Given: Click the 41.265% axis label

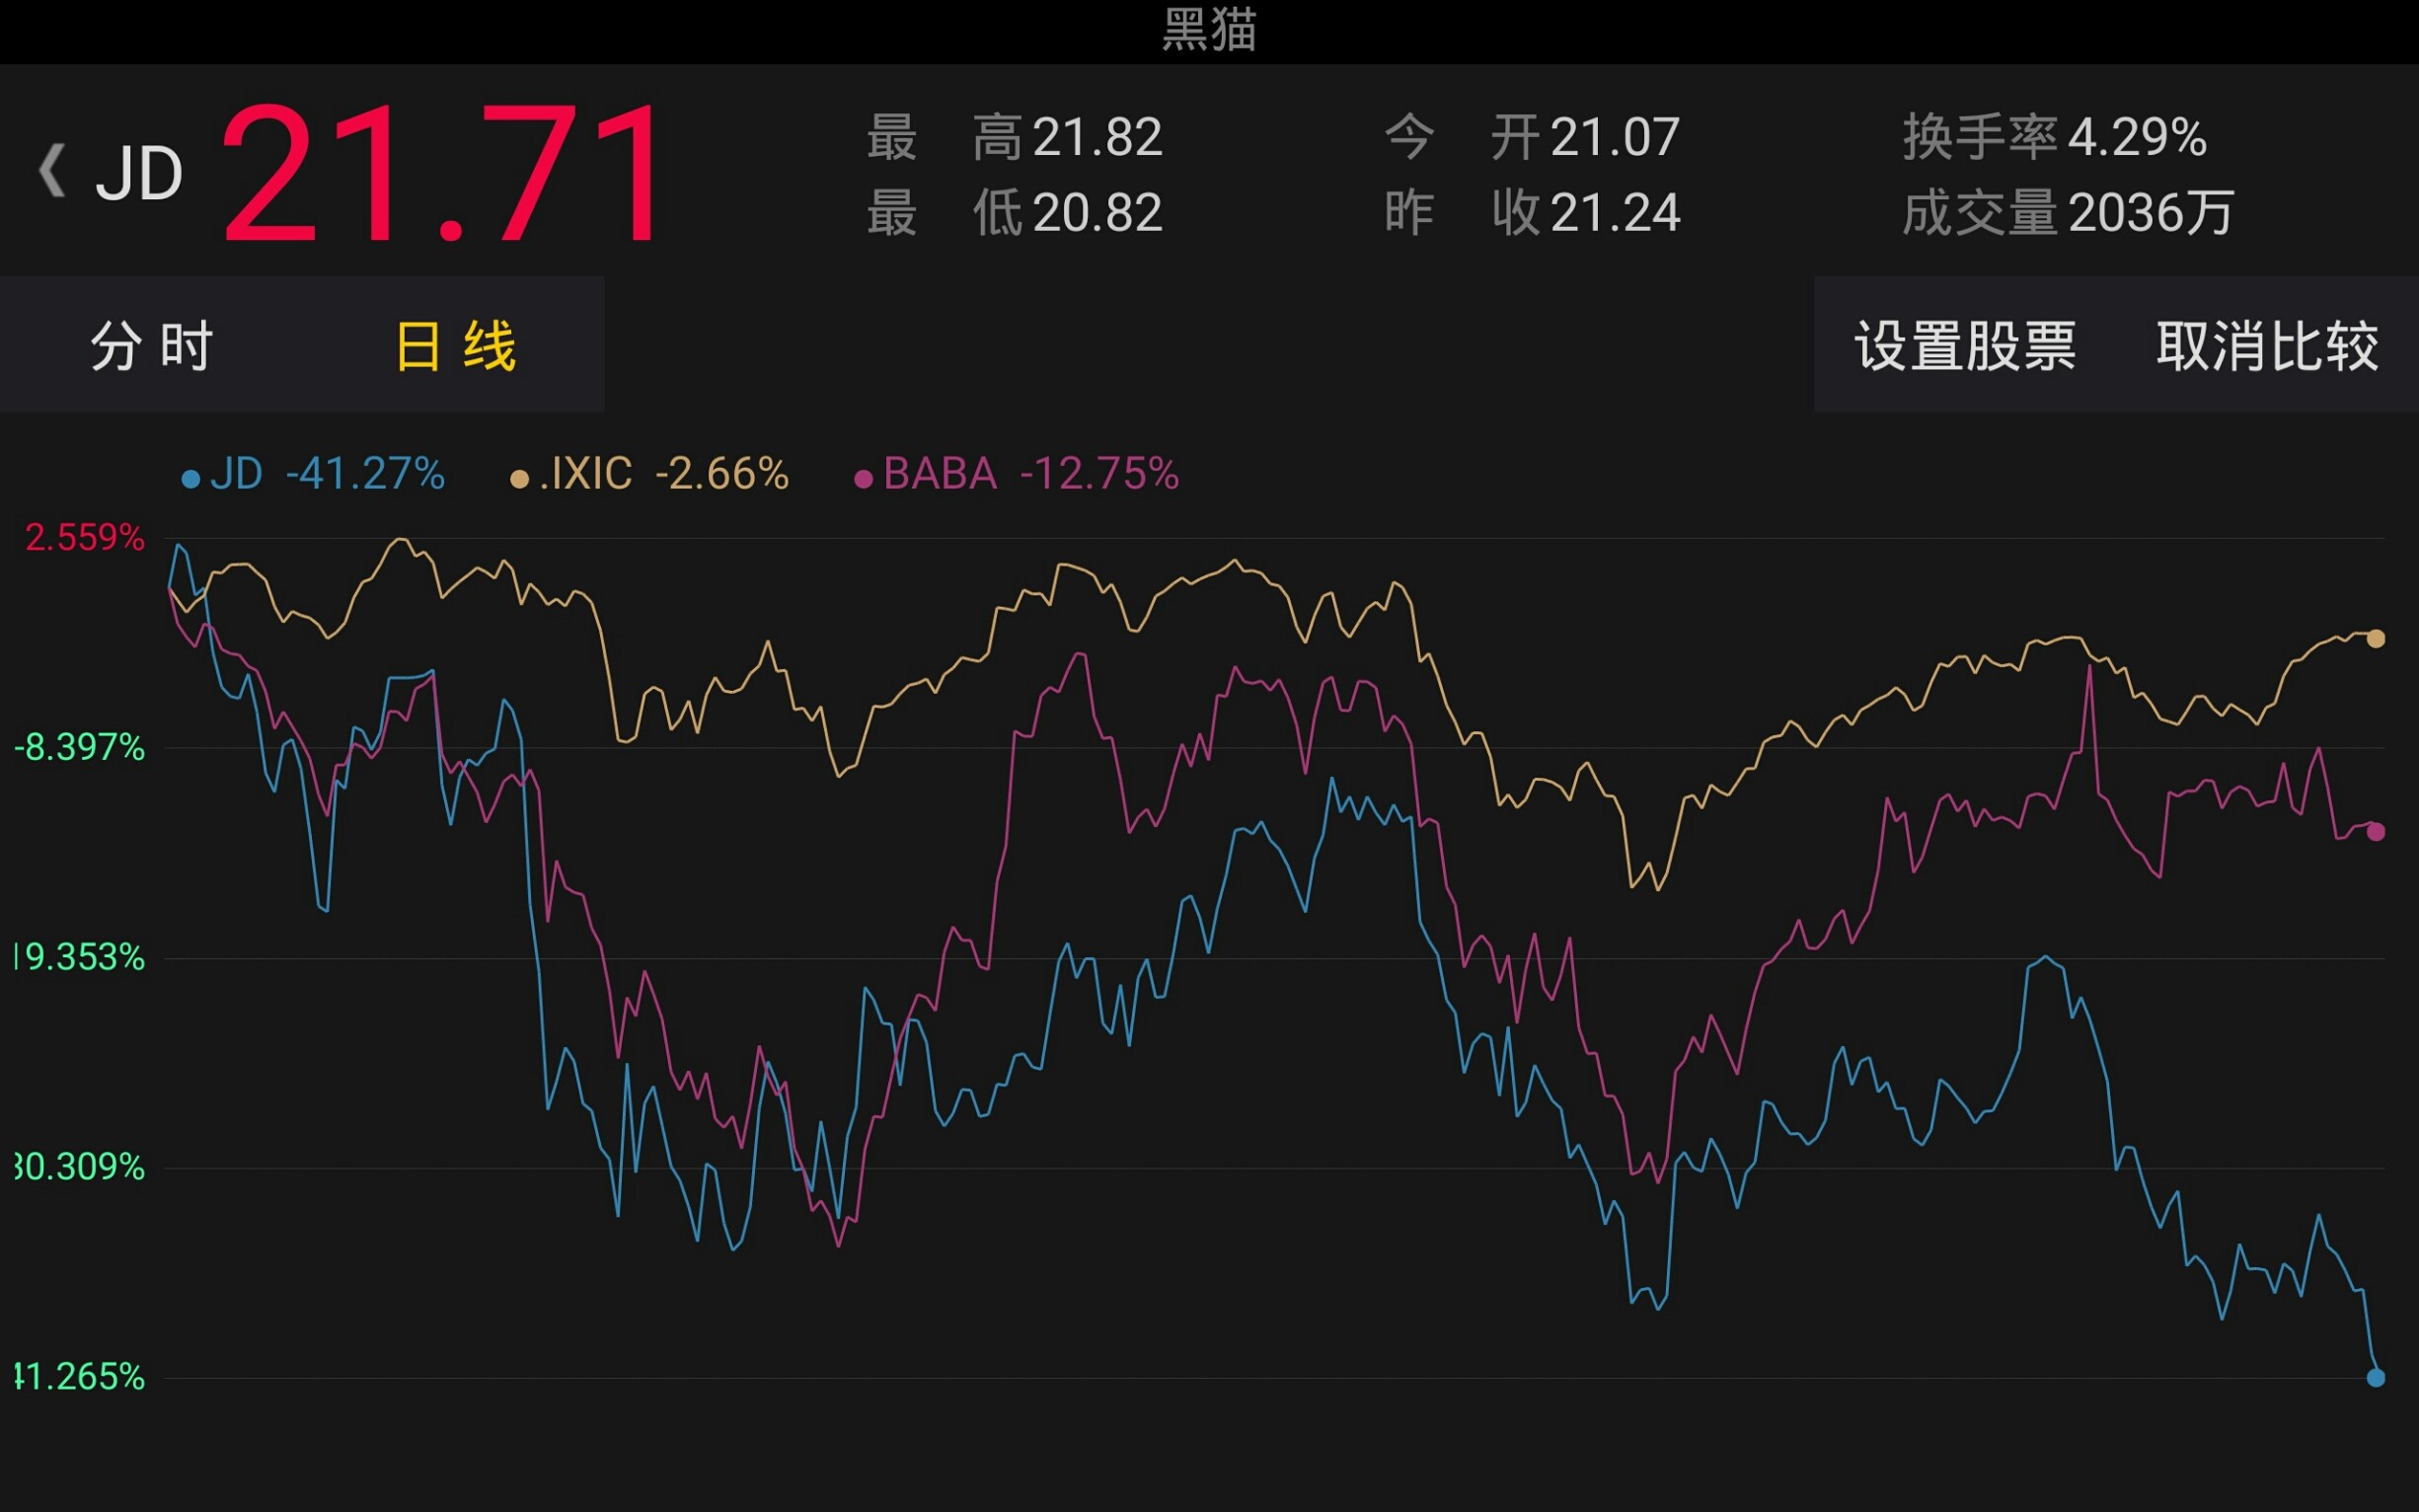Looking at the screenshot, I should [80, 1377].
